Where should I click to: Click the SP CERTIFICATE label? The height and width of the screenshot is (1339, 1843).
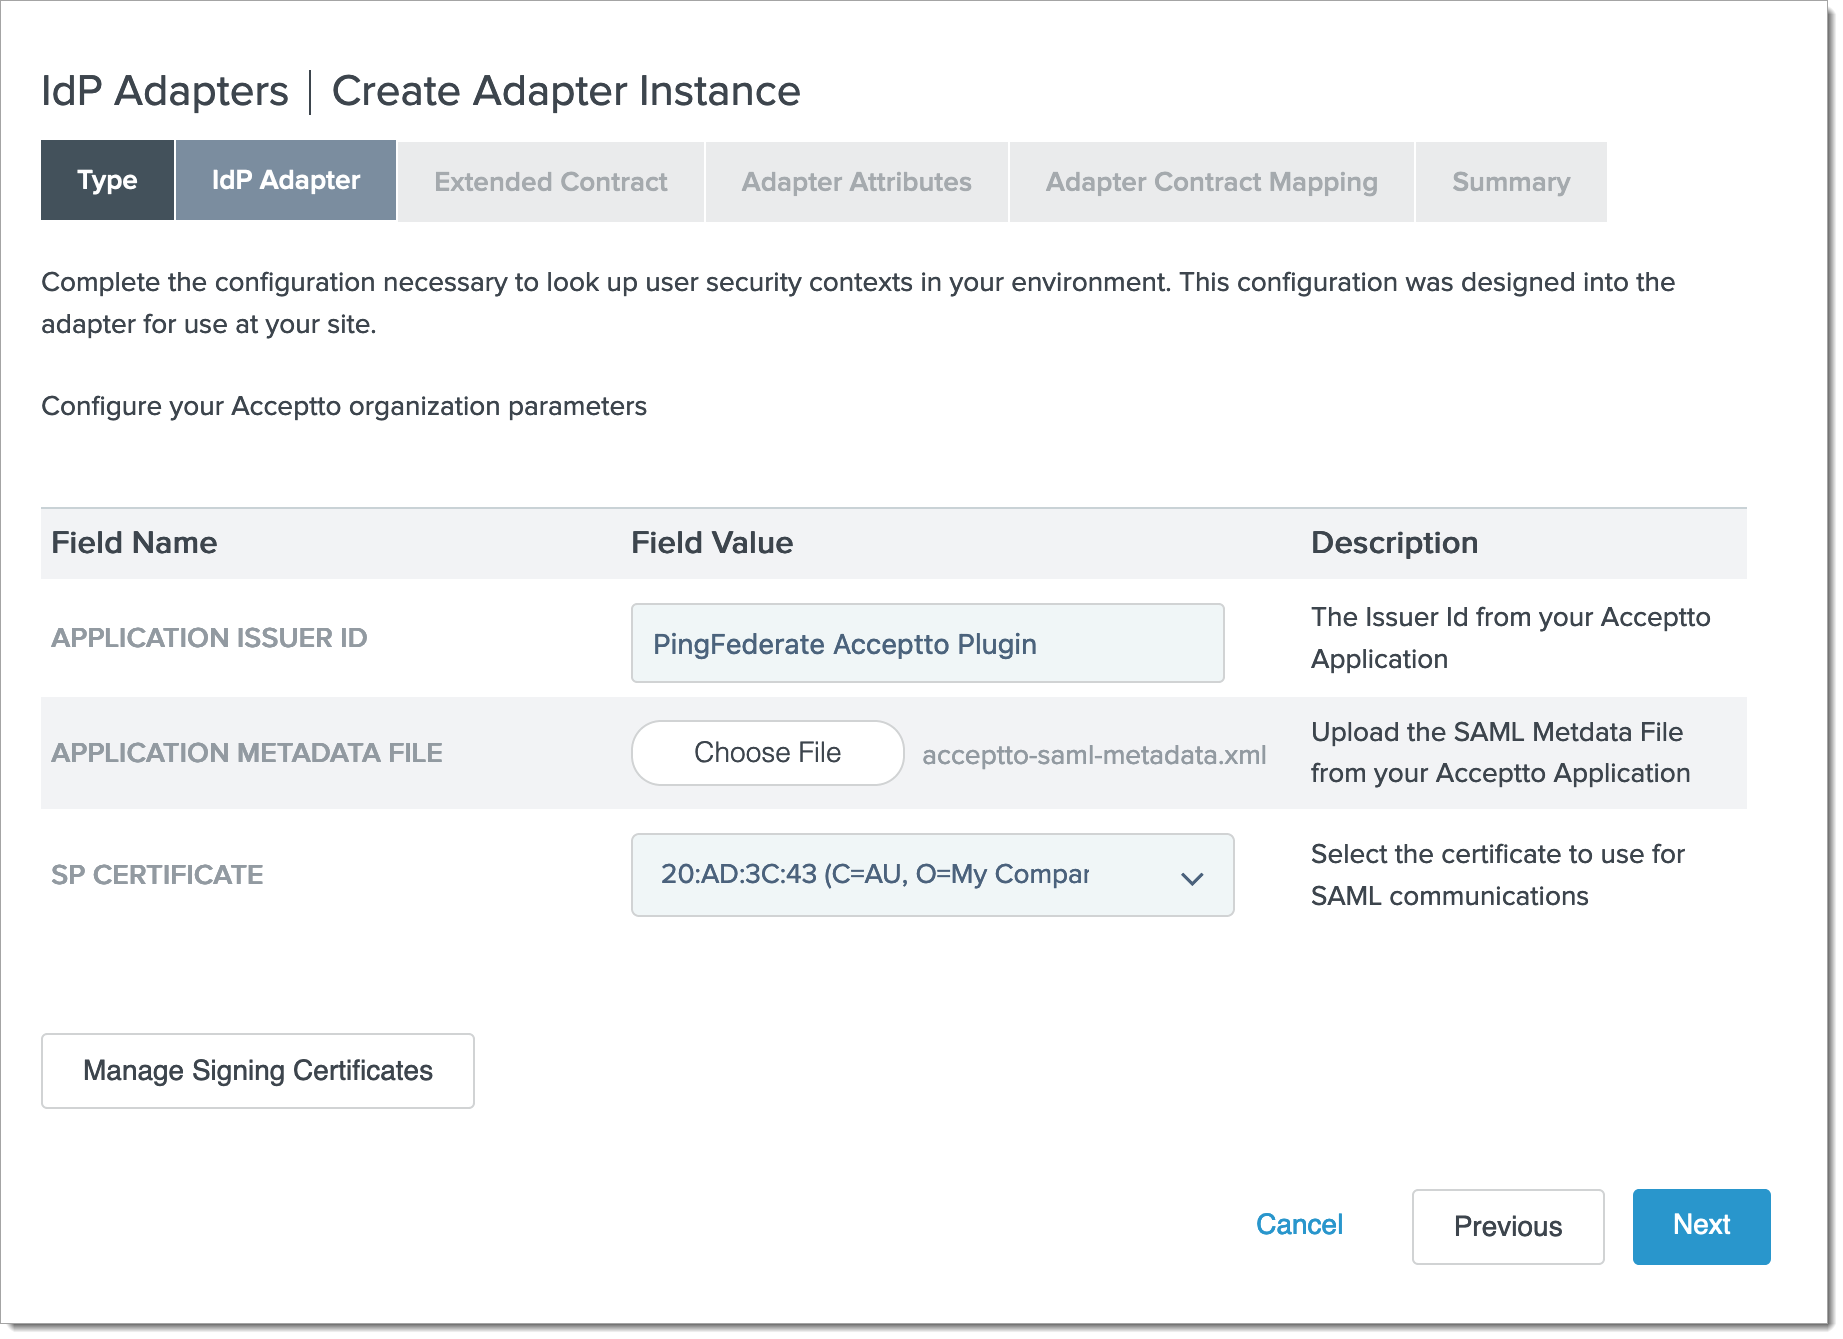[157, 875]
